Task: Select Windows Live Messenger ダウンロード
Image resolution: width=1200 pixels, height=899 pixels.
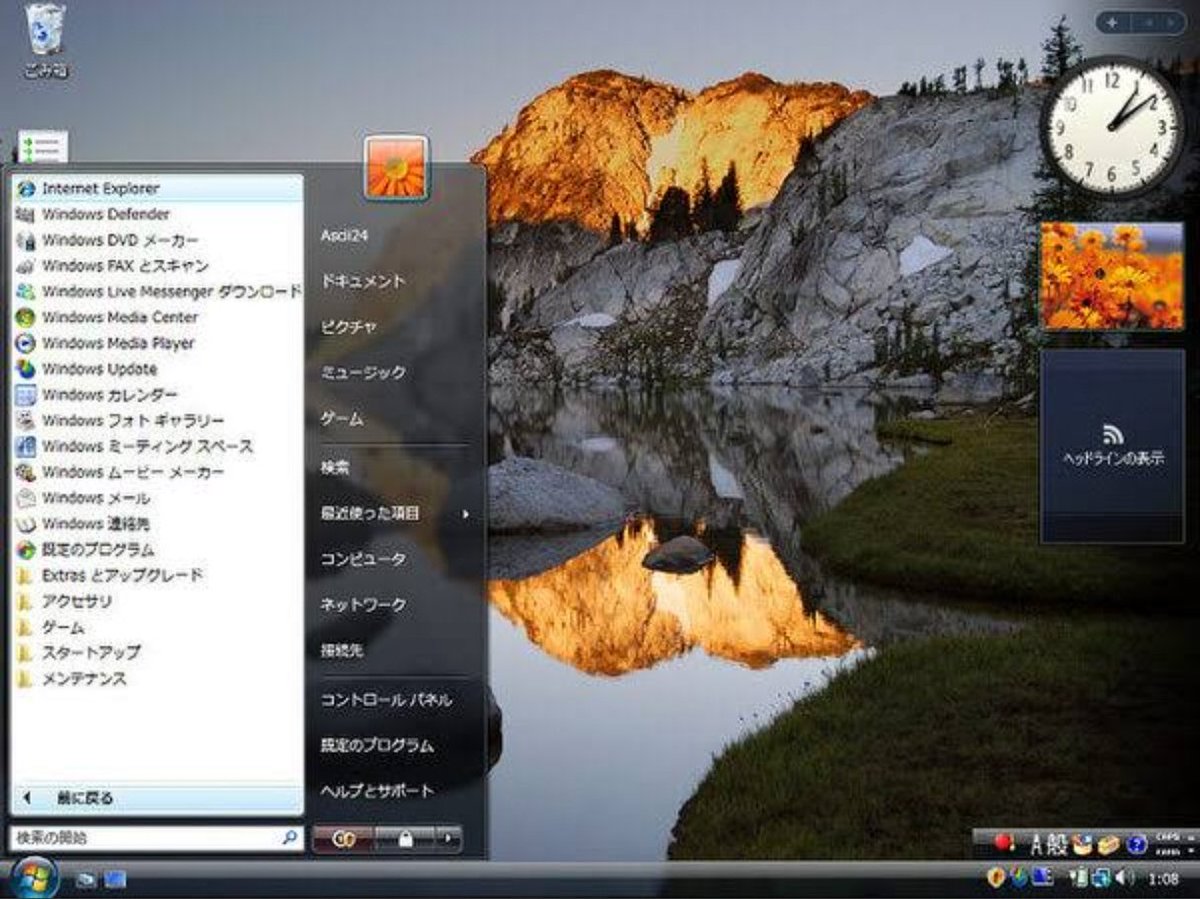Action: tap(157, 292)
